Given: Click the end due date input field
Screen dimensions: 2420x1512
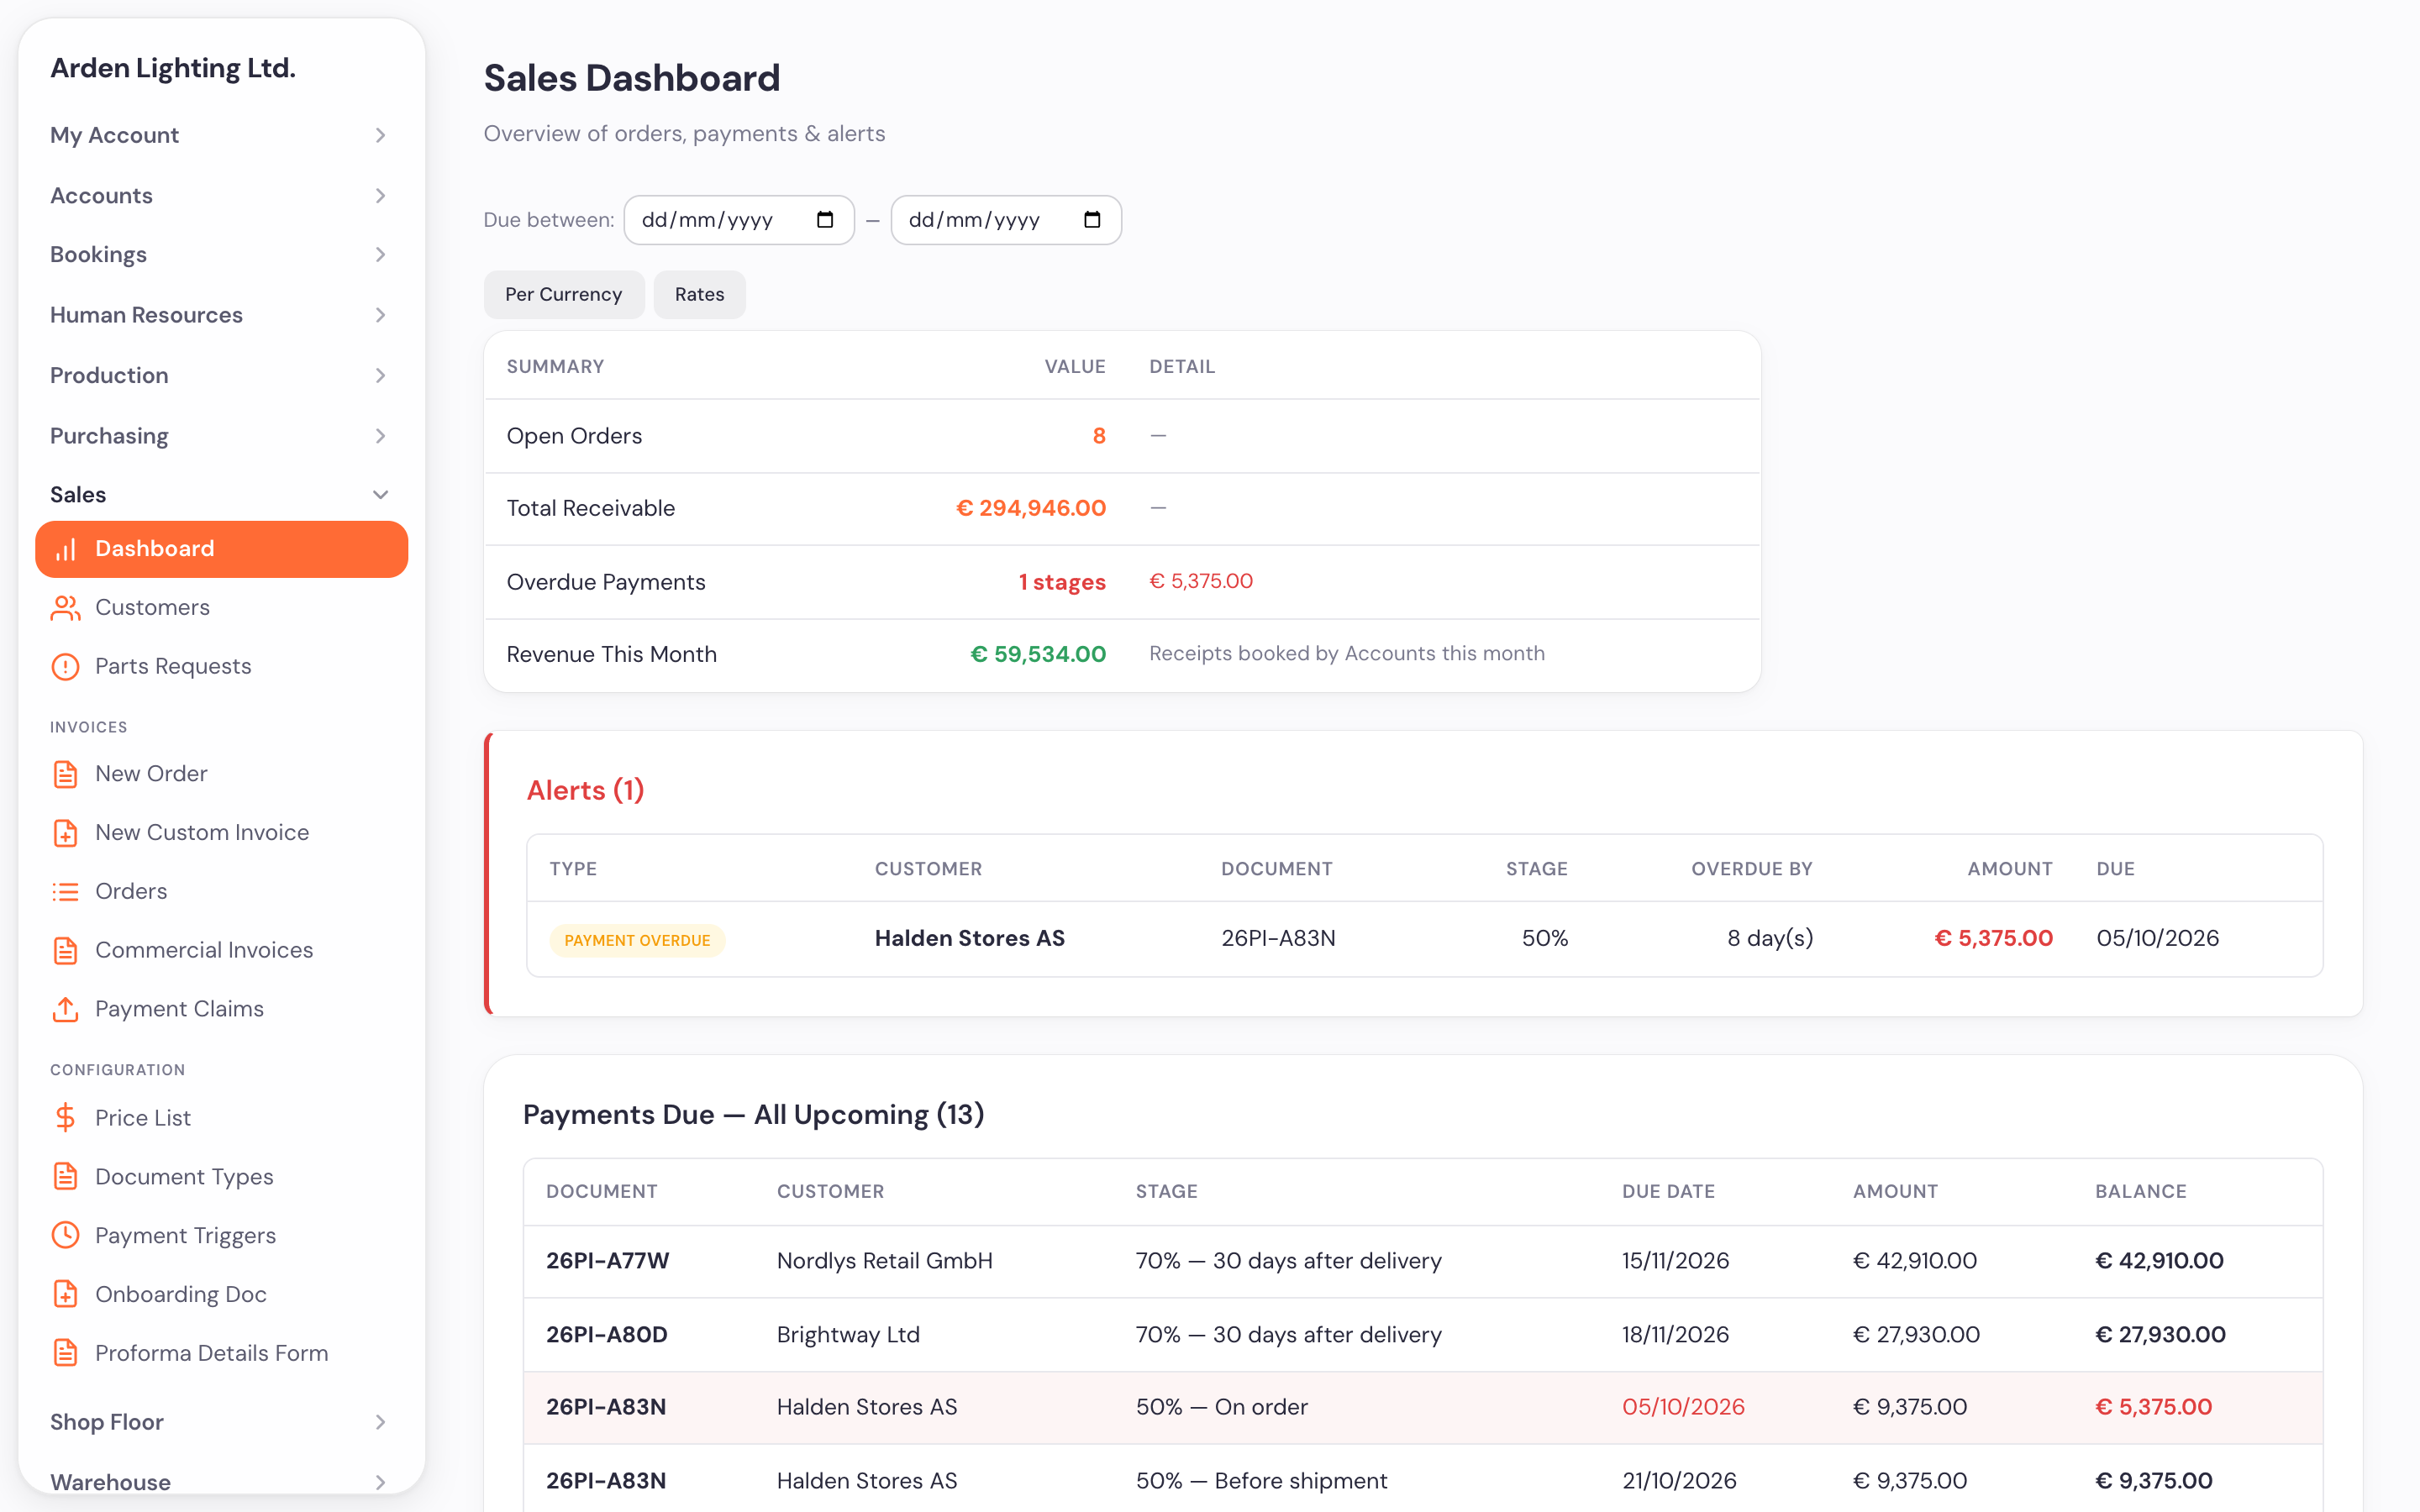Looking at the screenshot, I should point(1006,220).
